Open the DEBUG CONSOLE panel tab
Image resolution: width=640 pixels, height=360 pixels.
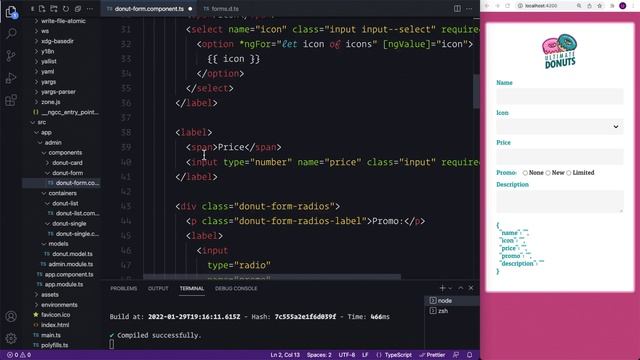(236, 289)
